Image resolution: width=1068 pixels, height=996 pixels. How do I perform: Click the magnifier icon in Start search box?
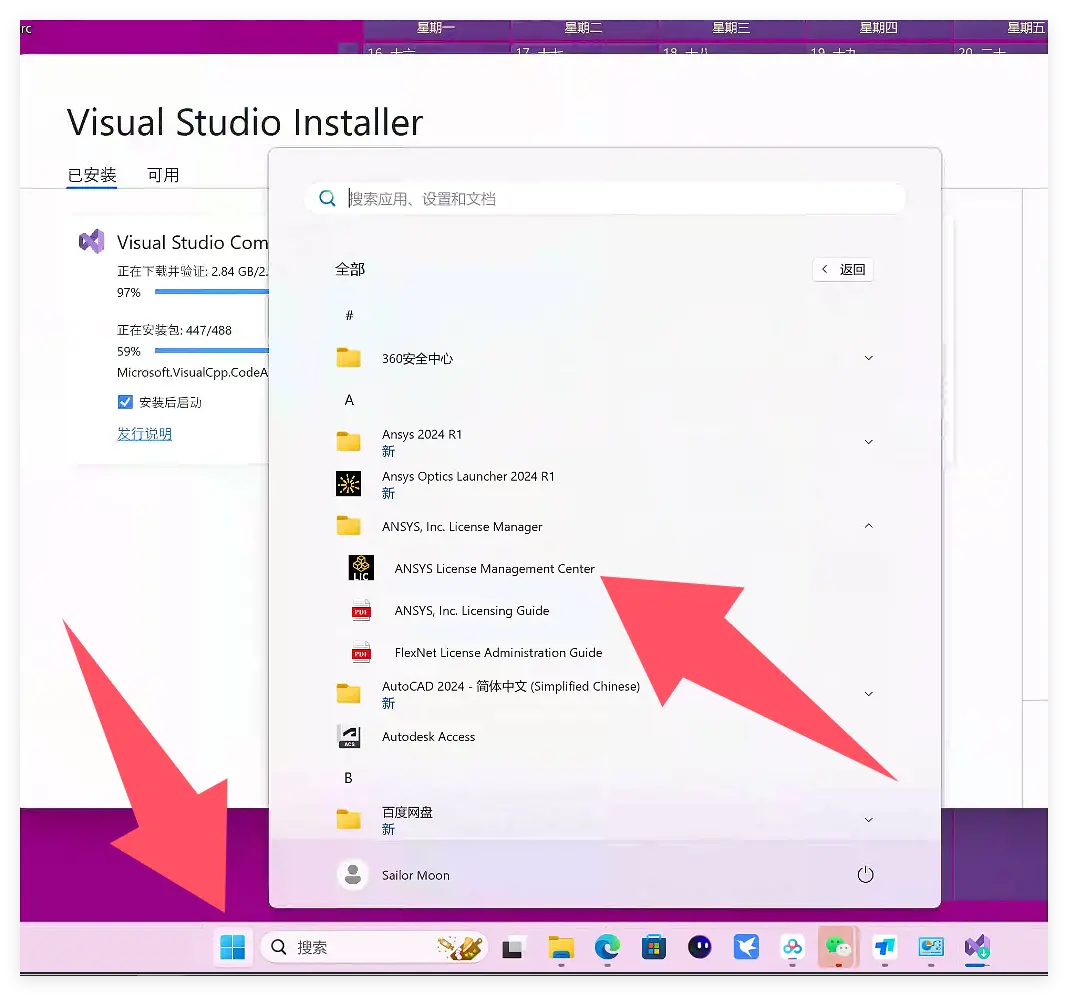(x=328, y=198)
